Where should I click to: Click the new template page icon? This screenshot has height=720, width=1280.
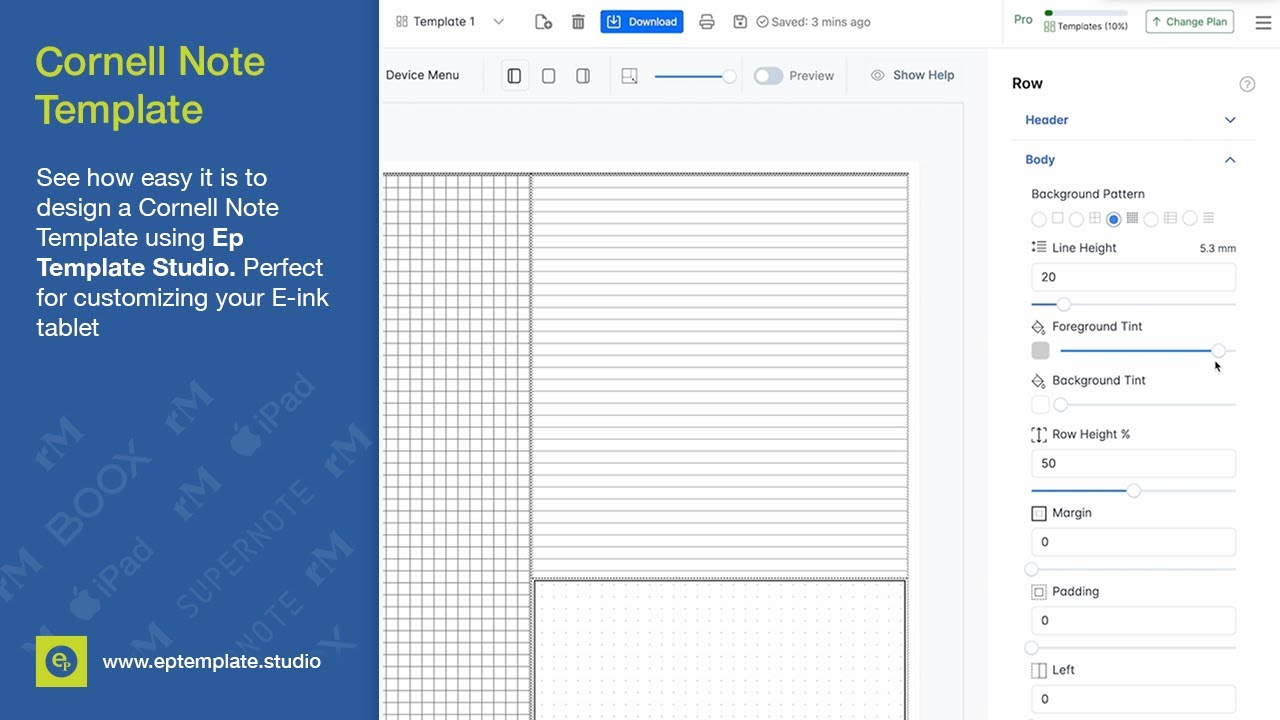pyautogui.click(x=543, y=22)
